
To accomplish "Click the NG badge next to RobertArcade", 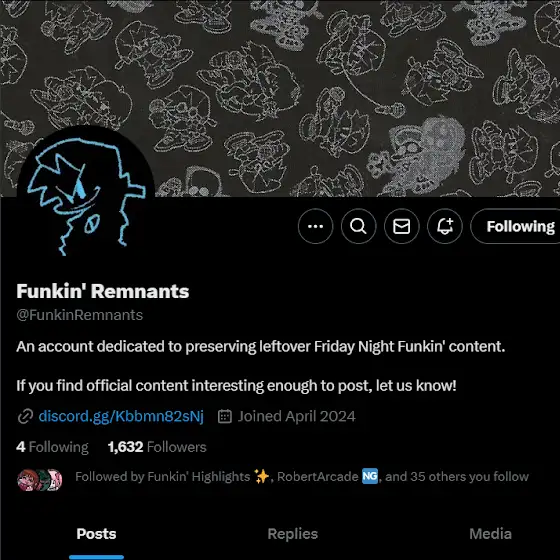I will point(370,476).
